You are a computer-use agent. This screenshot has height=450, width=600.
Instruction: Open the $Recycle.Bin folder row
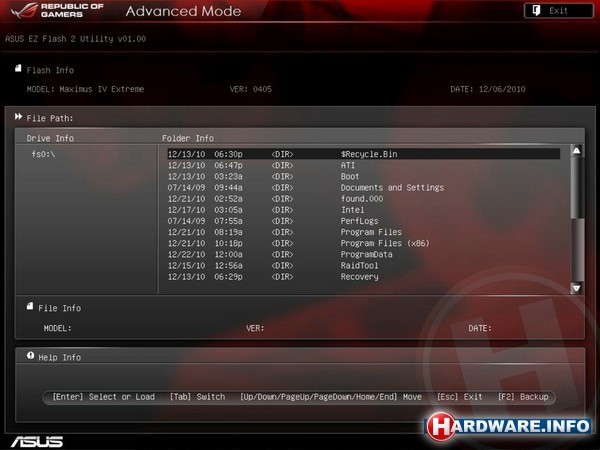click(x=364, y=154)
